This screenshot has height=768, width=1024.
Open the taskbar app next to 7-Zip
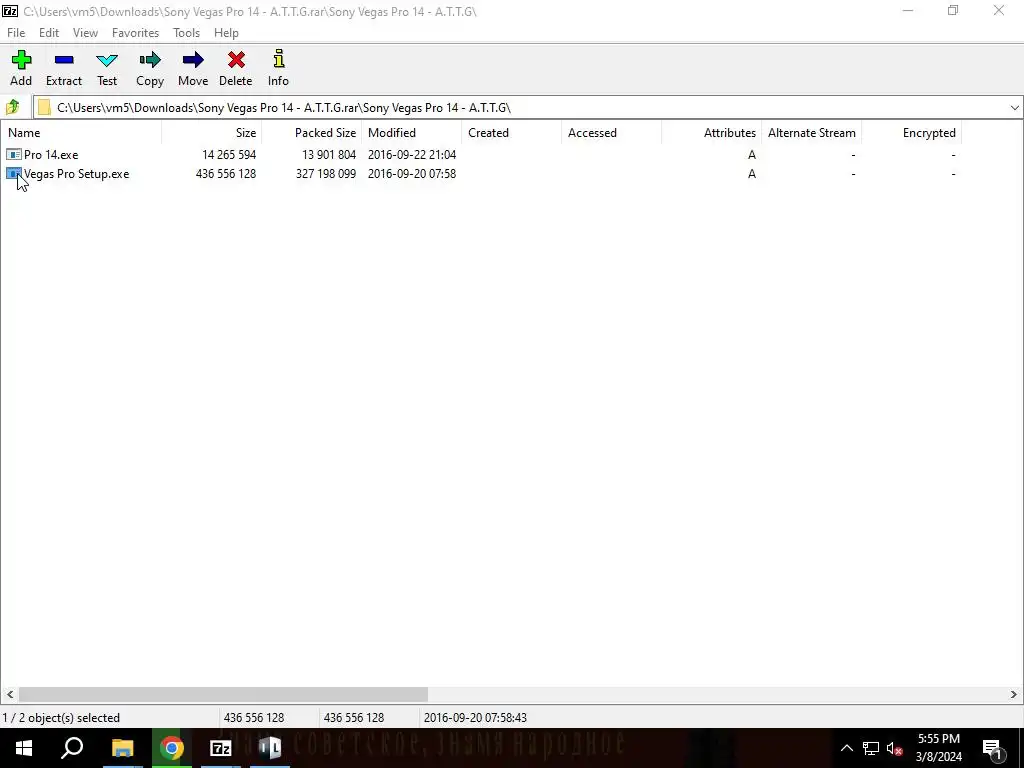click(270, 748)
